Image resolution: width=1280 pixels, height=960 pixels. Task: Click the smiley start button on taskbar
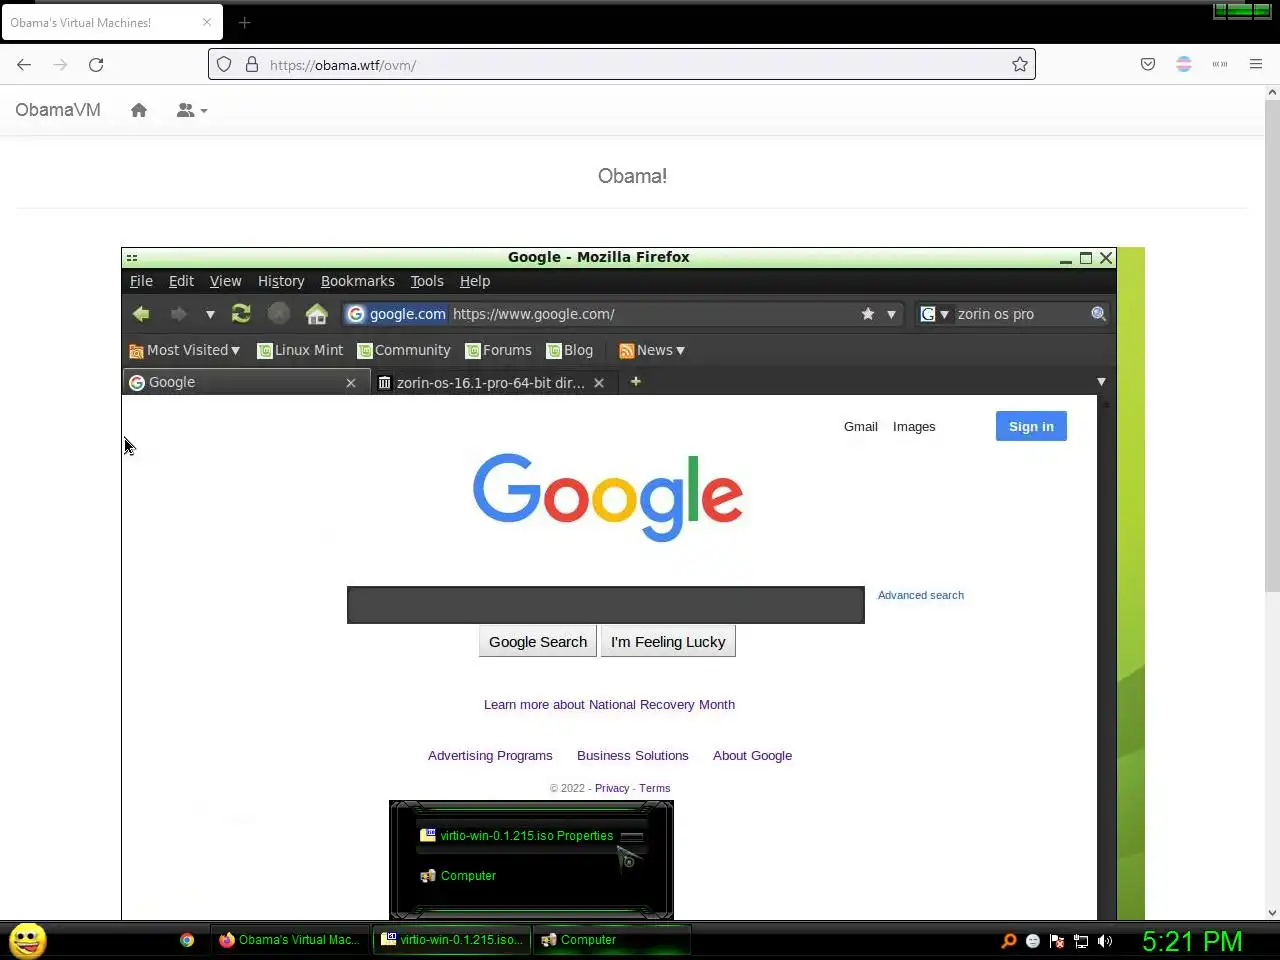tap(28, 940)
